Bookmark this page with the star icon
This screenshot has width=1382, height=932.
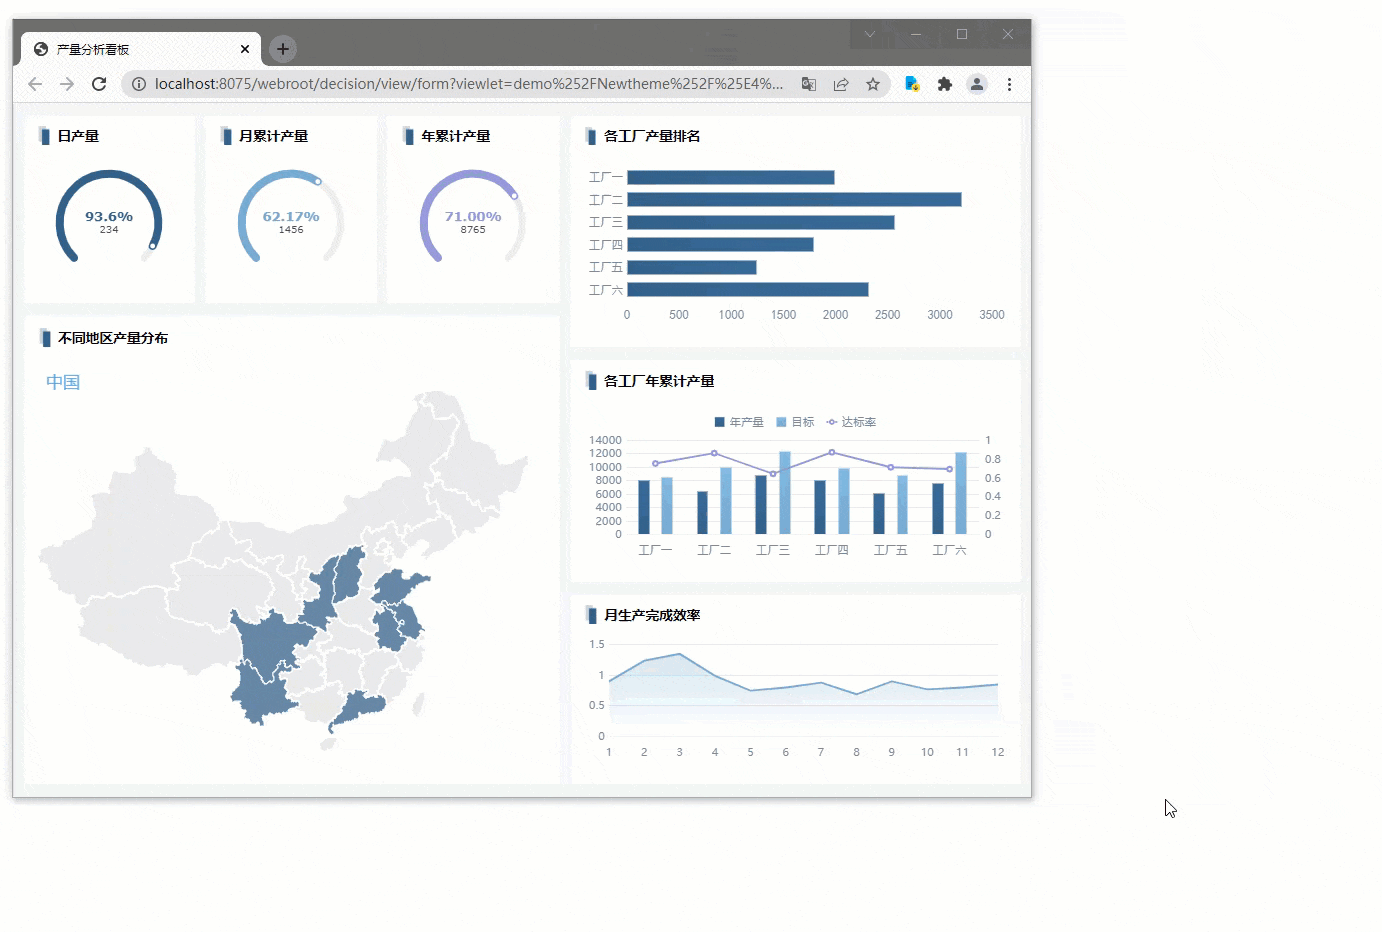(873, 84)
